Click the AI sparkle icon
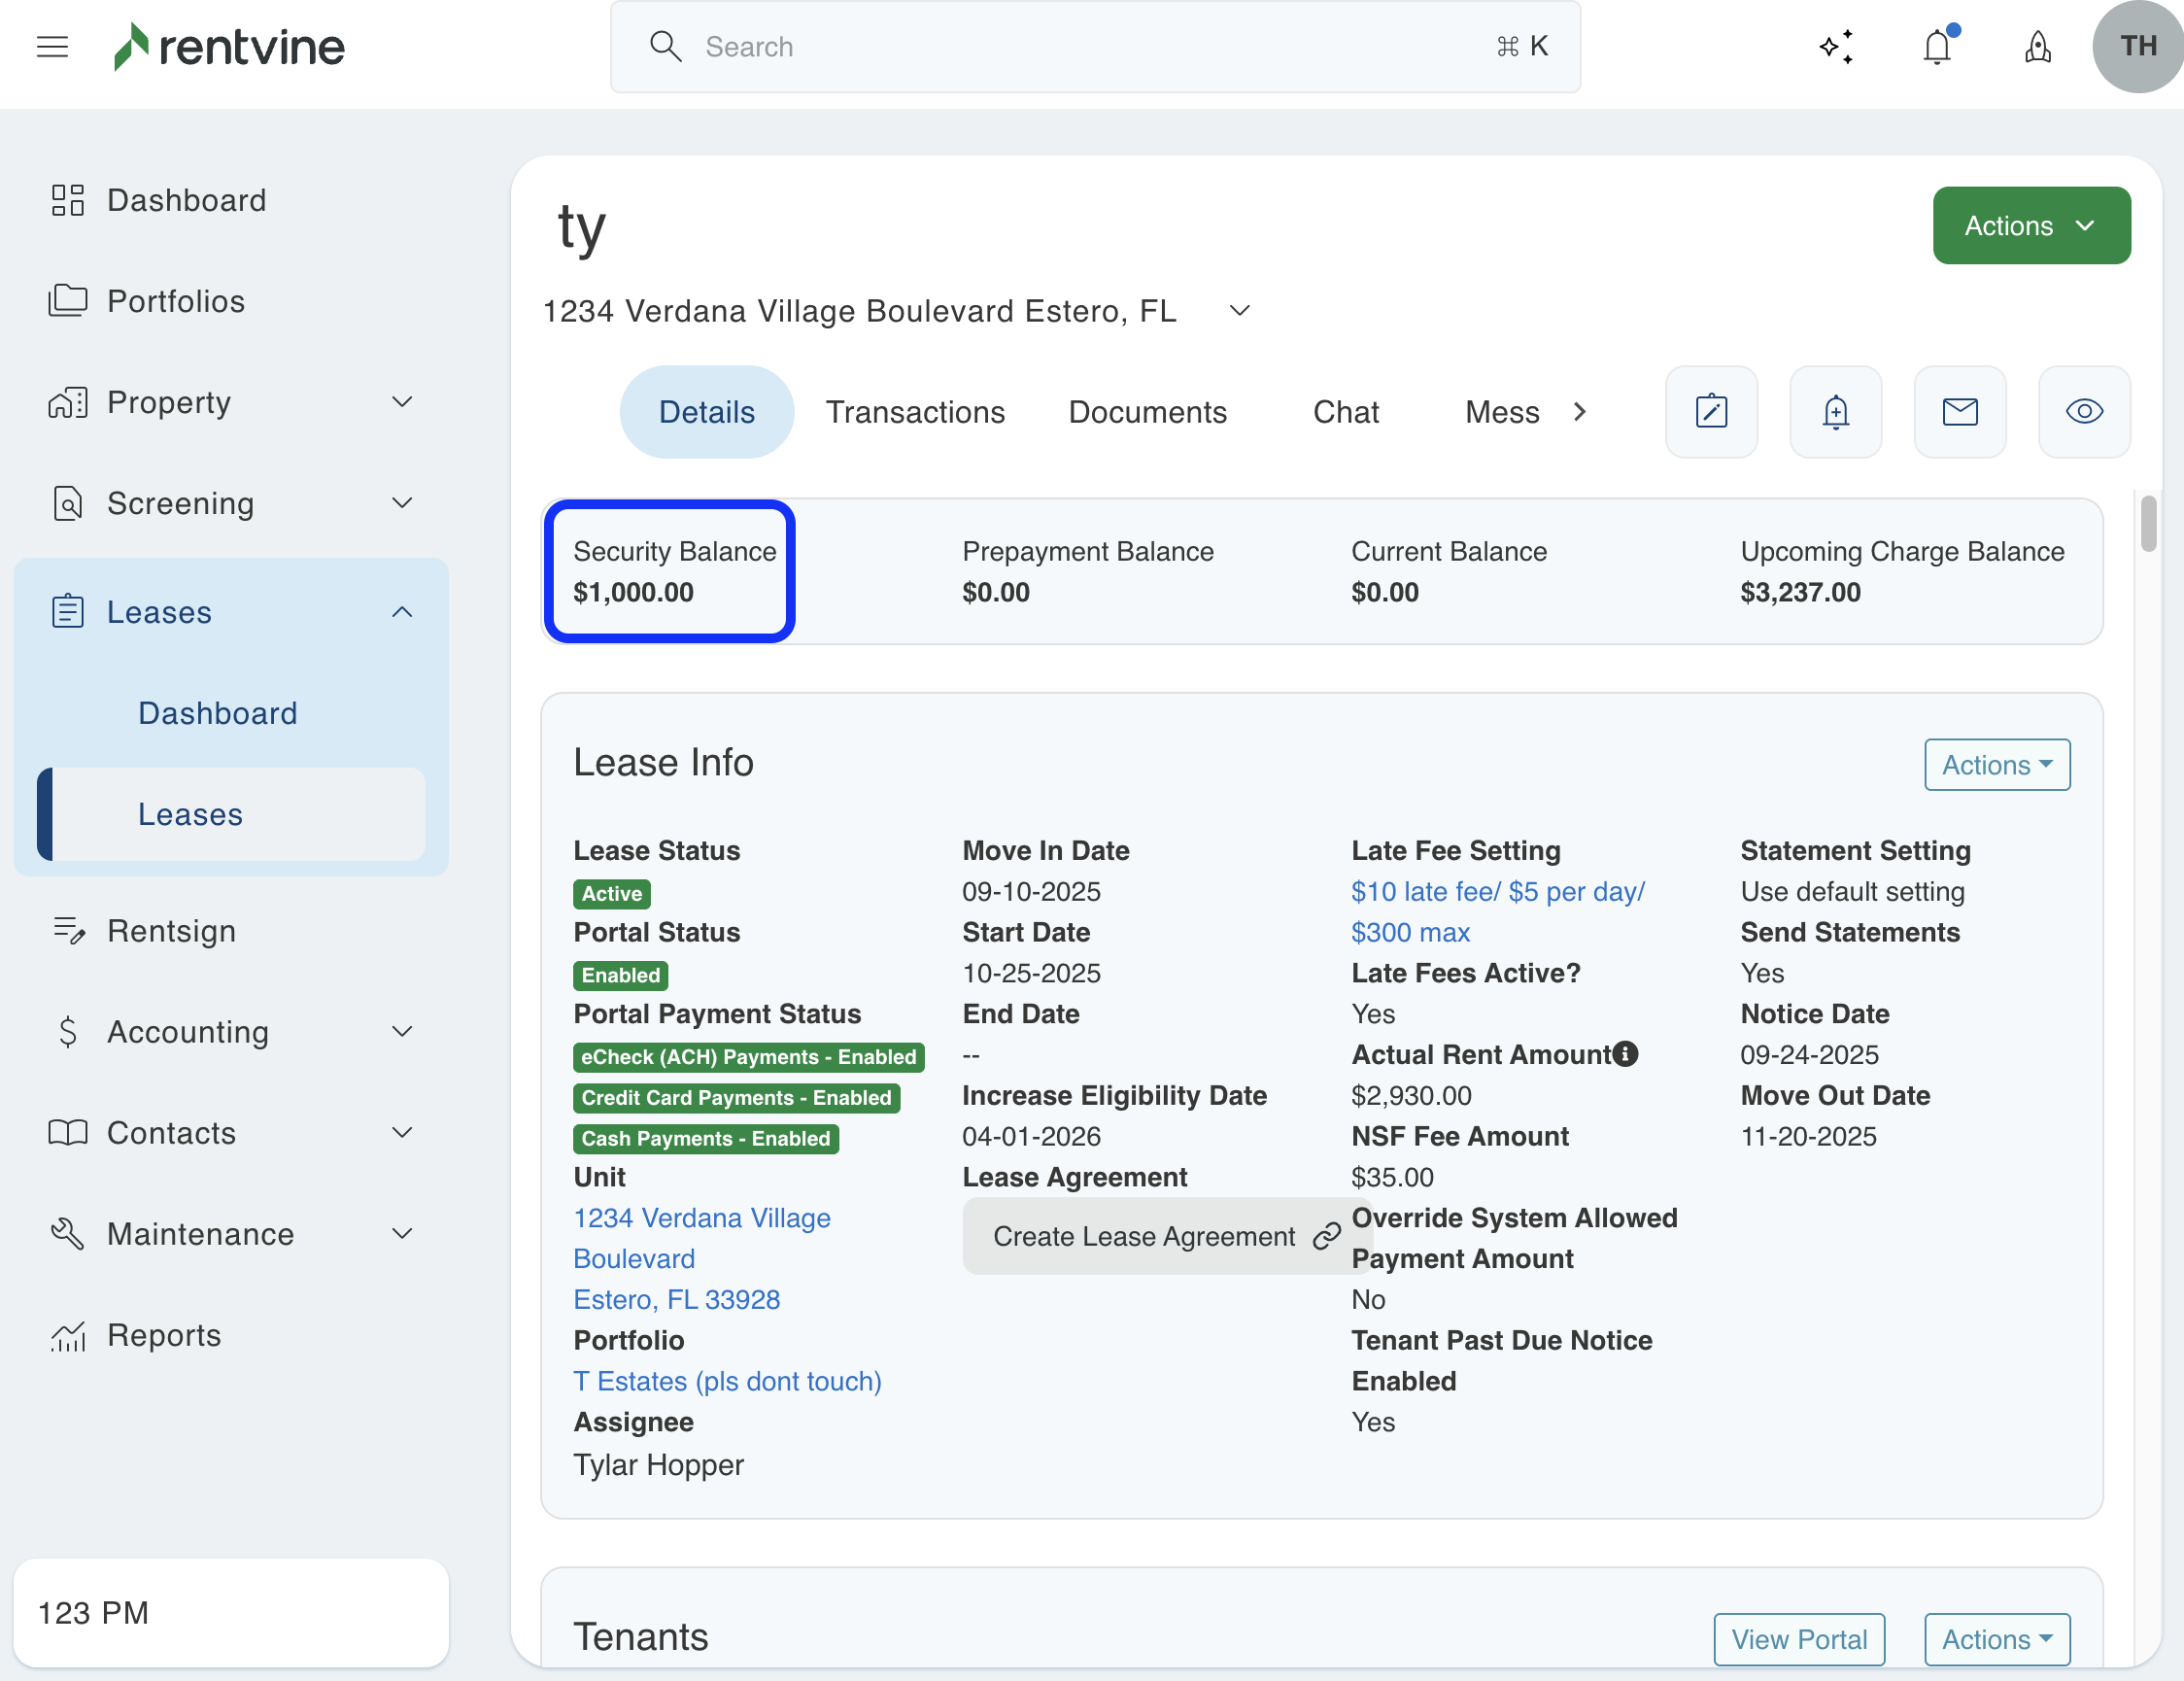 click(1836, 47)
